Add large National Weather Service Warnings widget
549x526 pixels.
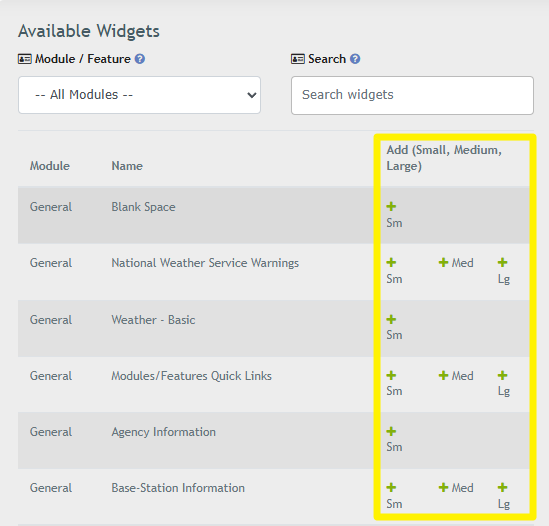[x=503, y=271]
